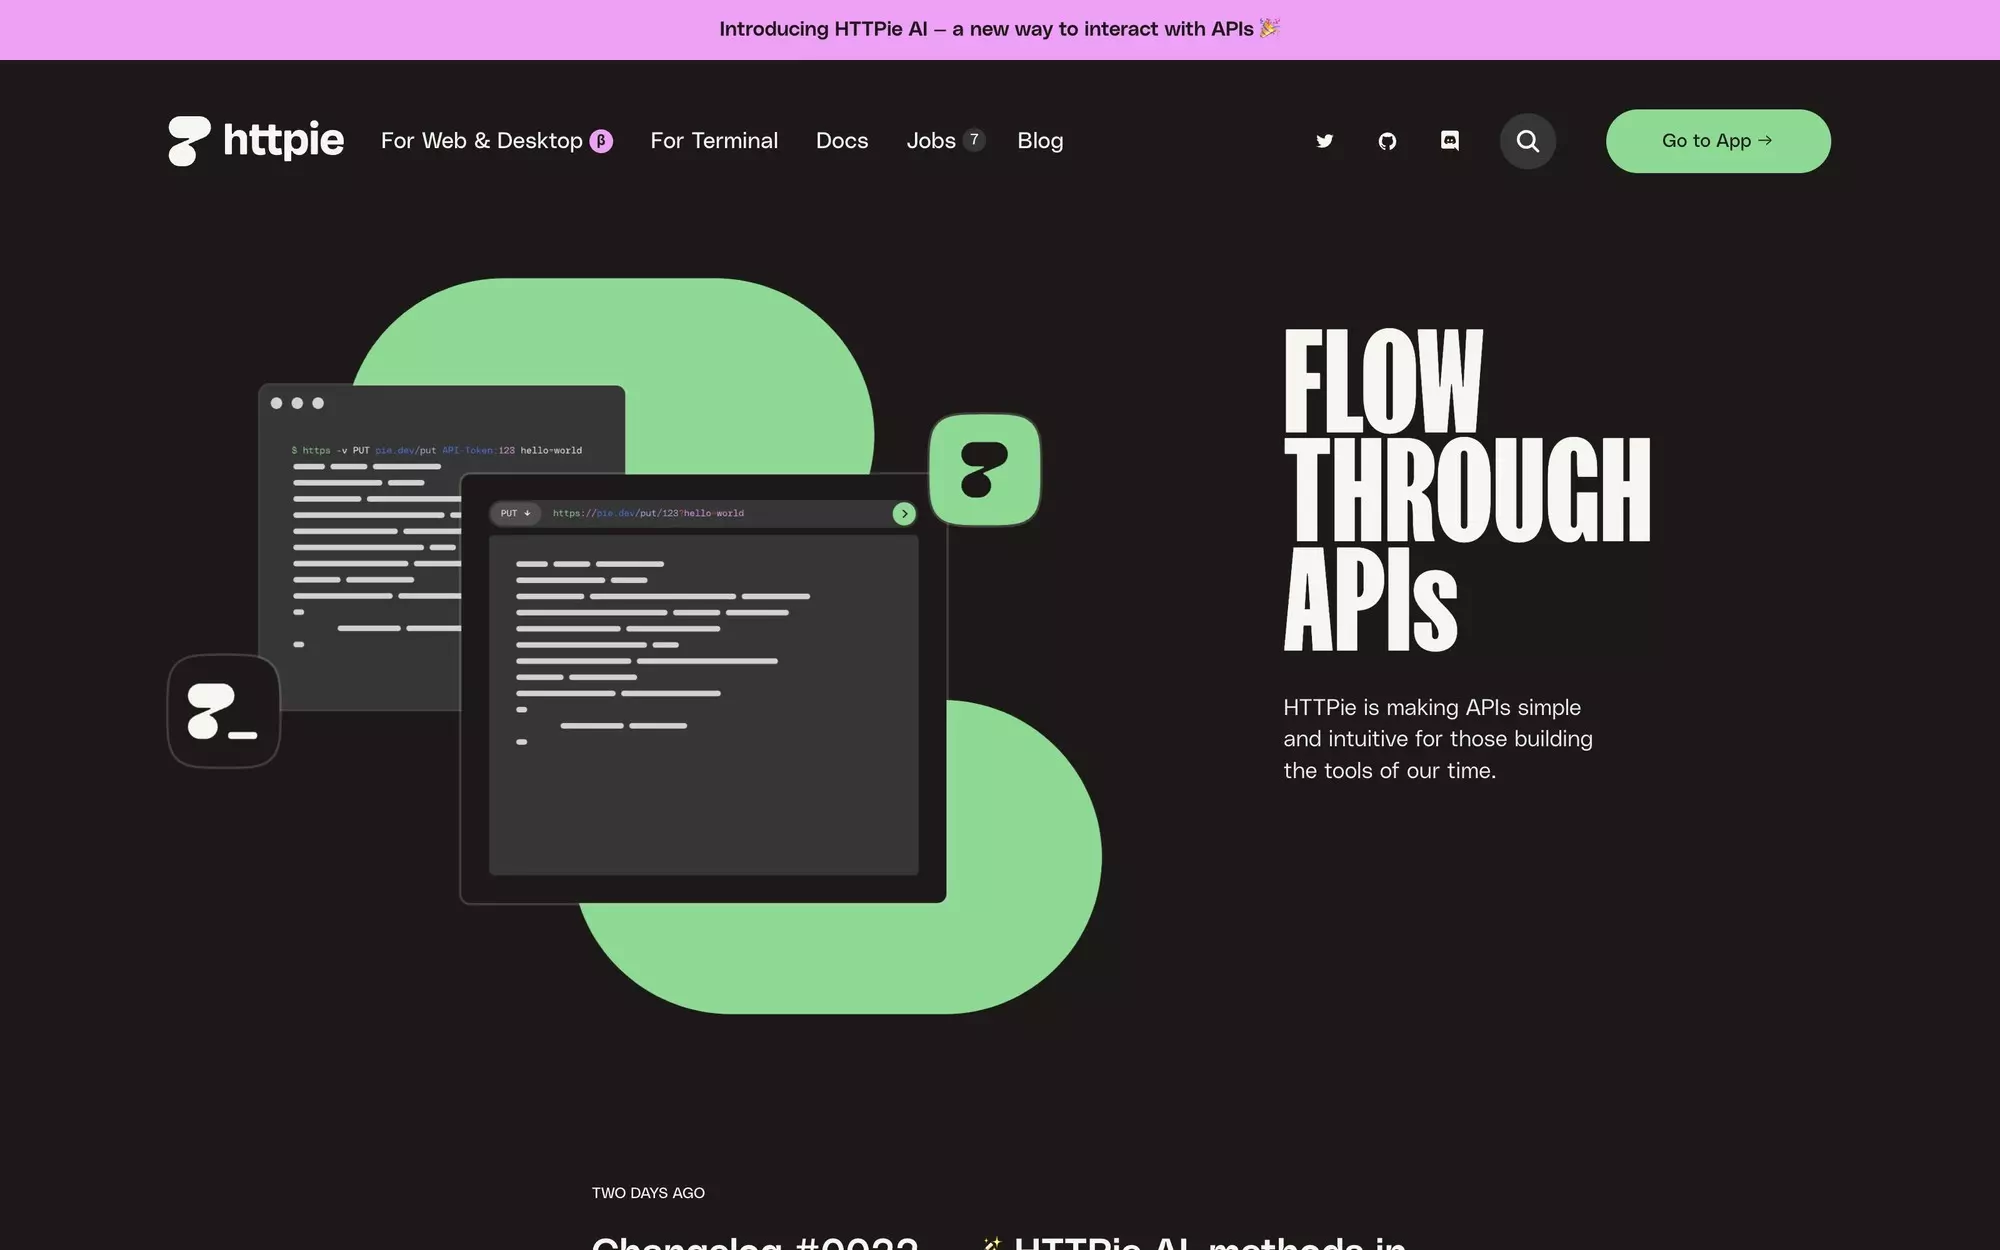Screen dimensions: 2000x1250
Task: Go to the For Terminal page
Action: point(714,141)
